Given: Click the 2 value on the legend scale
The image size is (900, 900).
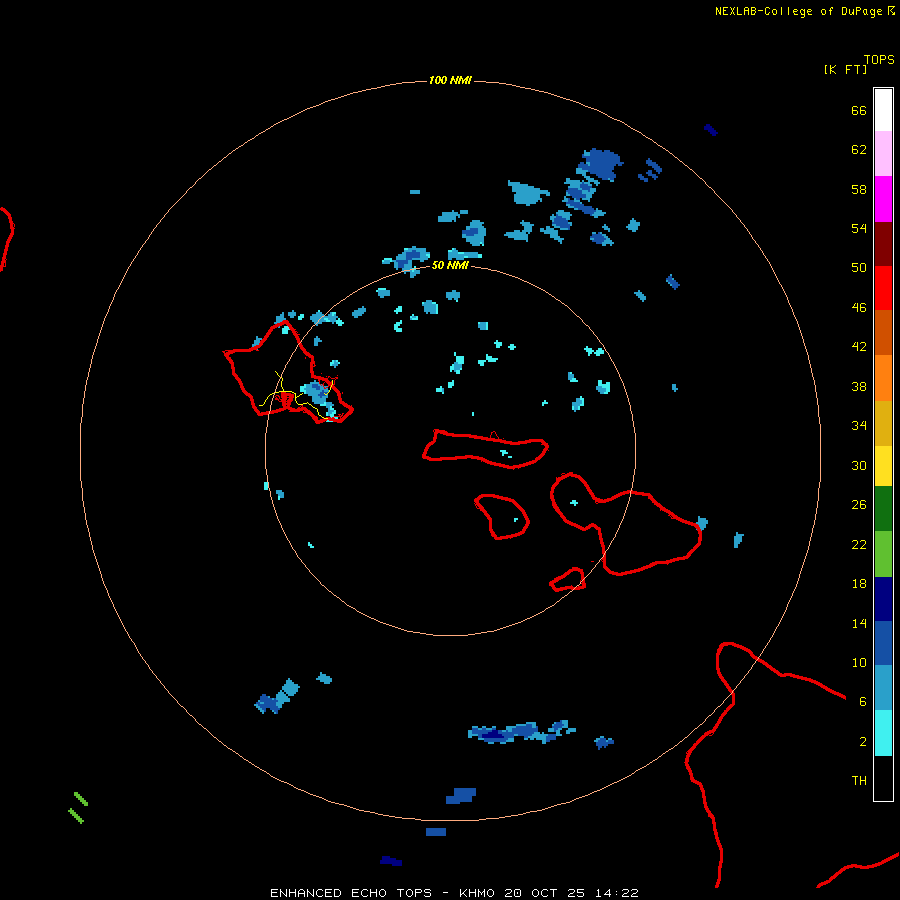Looking at the screenshot, I should [x=863, y=742].
